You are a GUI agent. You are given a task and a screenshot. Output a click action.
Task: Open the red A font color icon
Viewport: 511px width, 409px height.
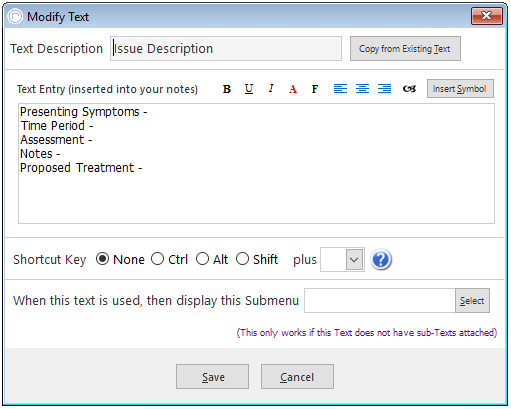point(293,89)
